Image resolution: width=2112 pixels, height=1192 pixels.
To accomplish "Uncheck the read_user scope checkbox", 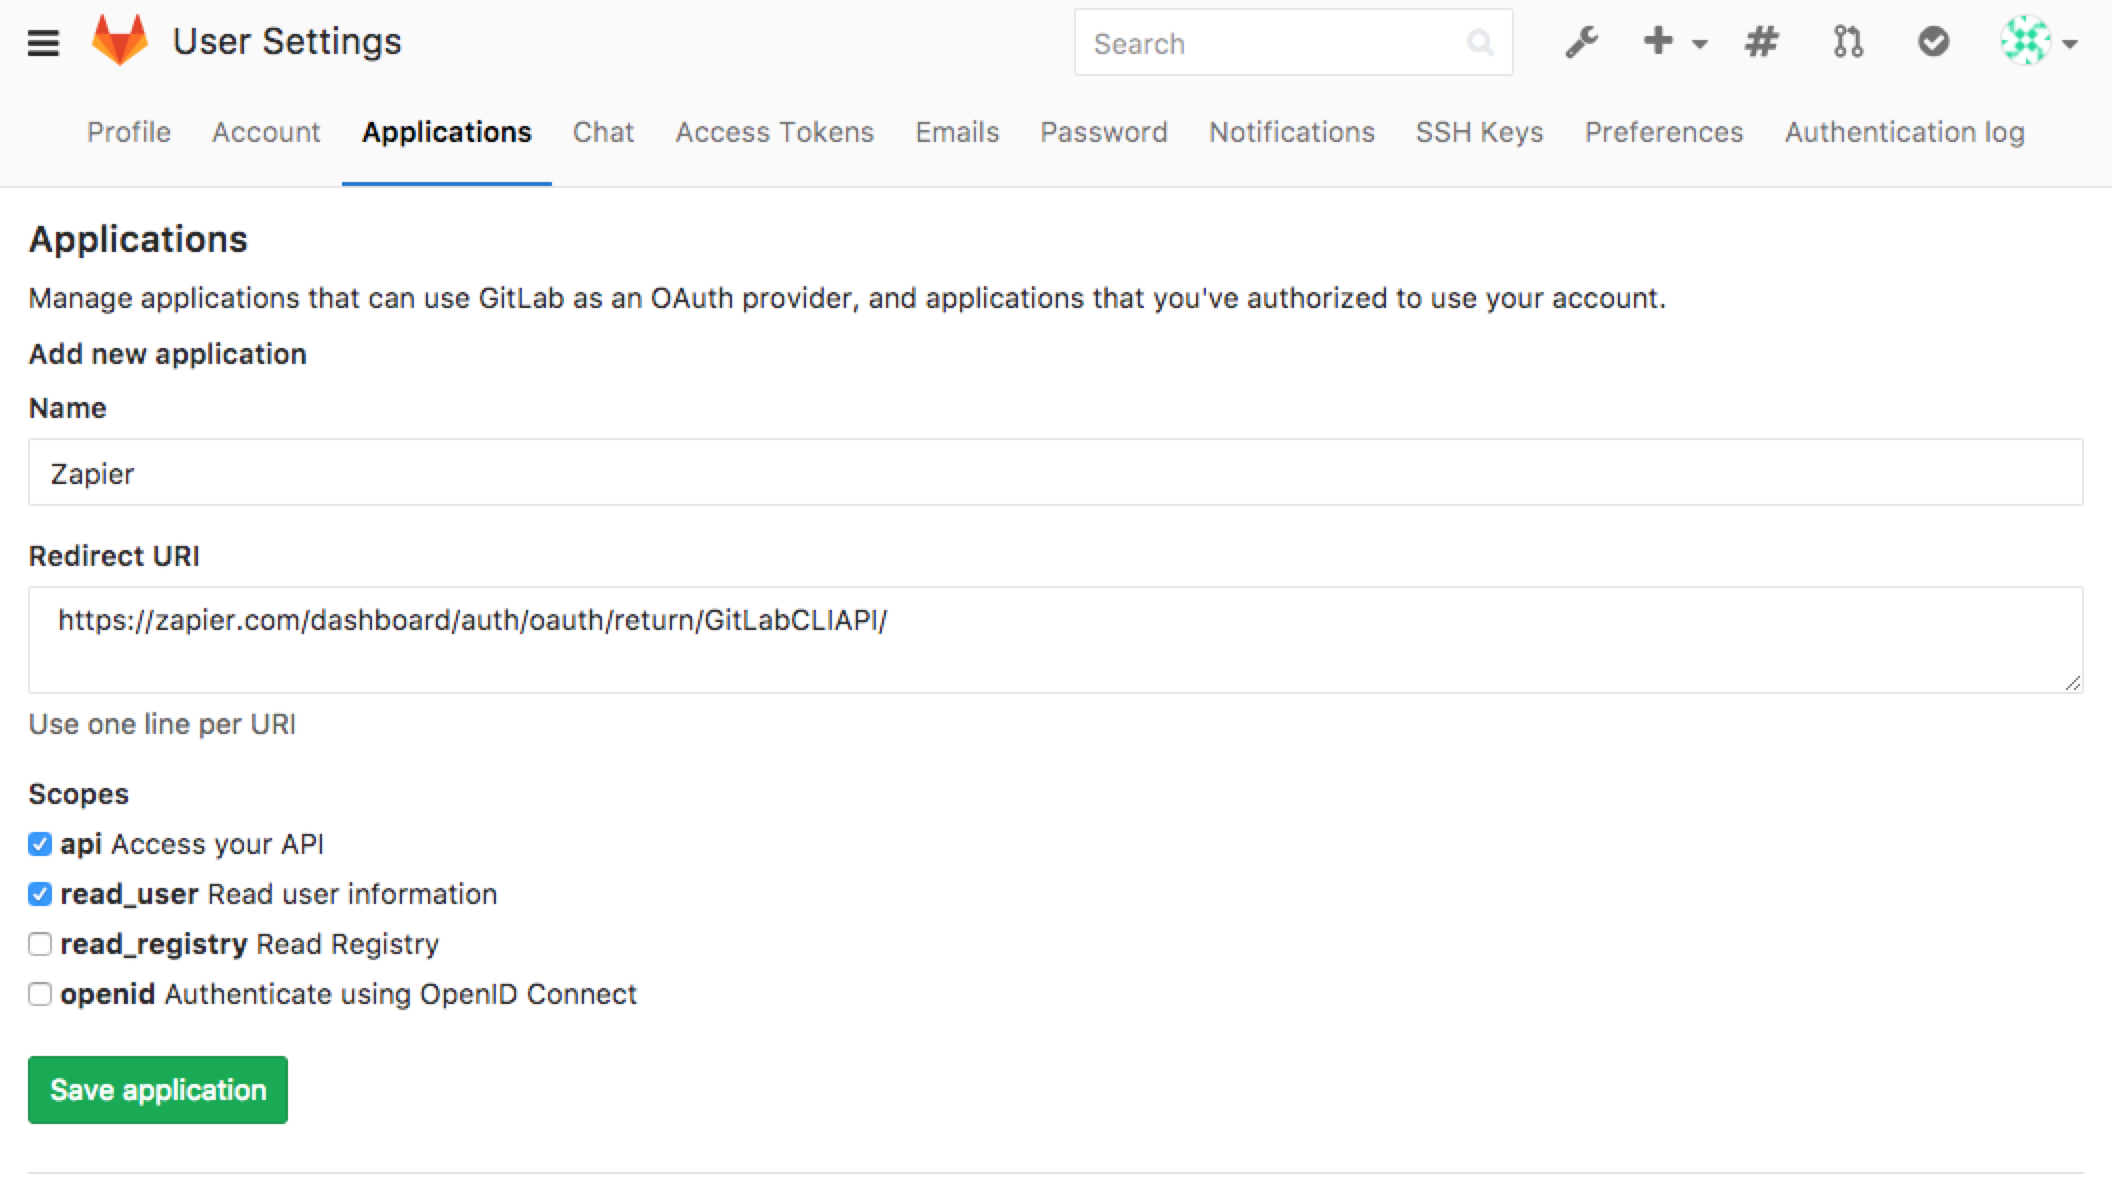I will [40, 894].
